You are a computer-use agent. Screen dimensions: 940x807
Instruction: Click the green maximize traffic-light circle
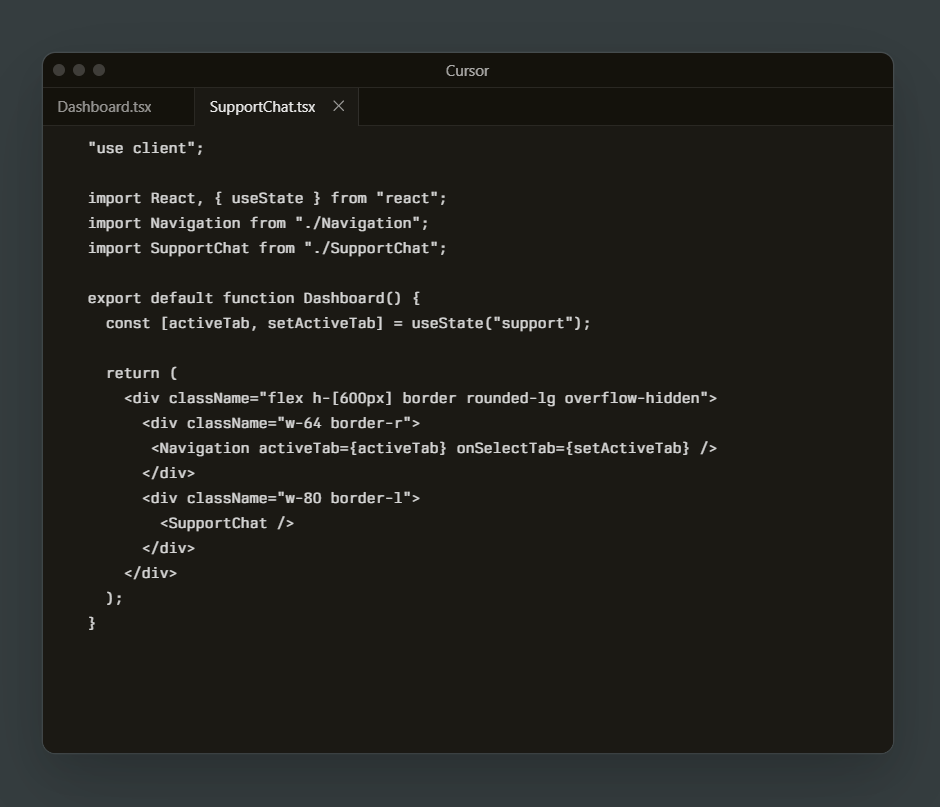point(98,70)
